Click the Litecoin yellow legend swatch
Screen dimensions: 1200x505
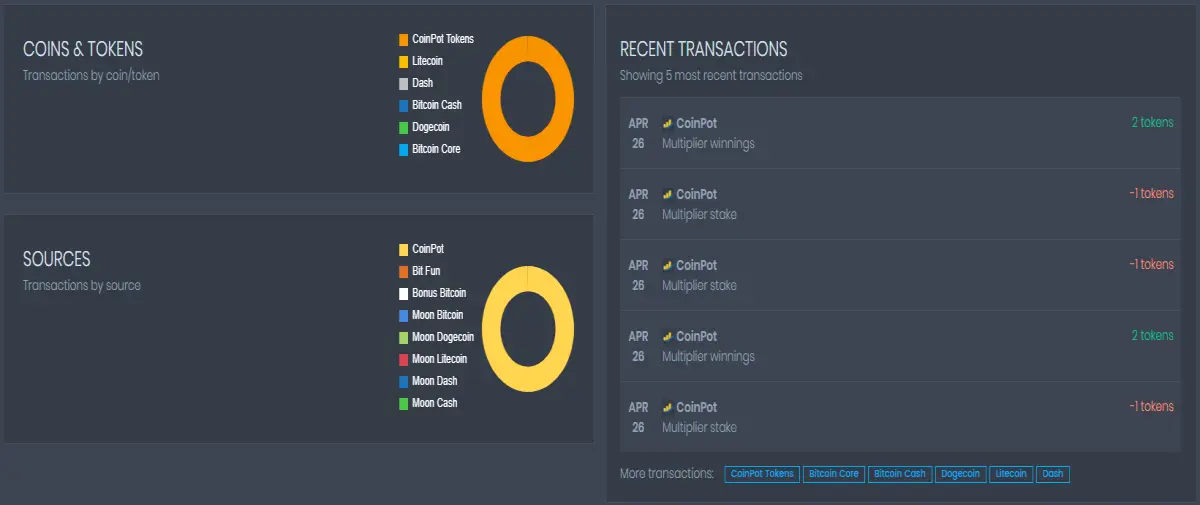coord(403,61)
